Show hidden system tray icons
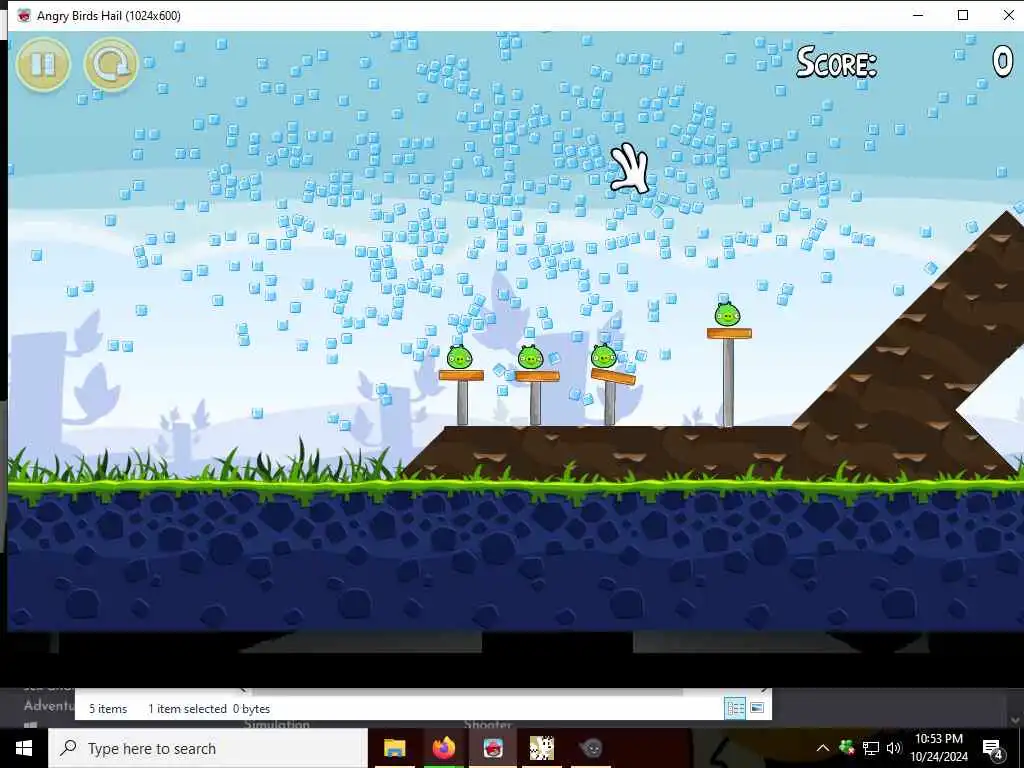1024x768 pixels. point(823,748)
